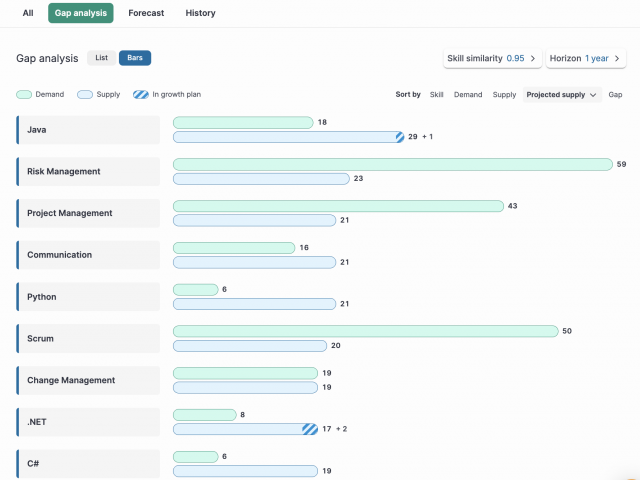The image size is (640, 480).
Task: Switch to List view
Action: (x=102, y=58)
